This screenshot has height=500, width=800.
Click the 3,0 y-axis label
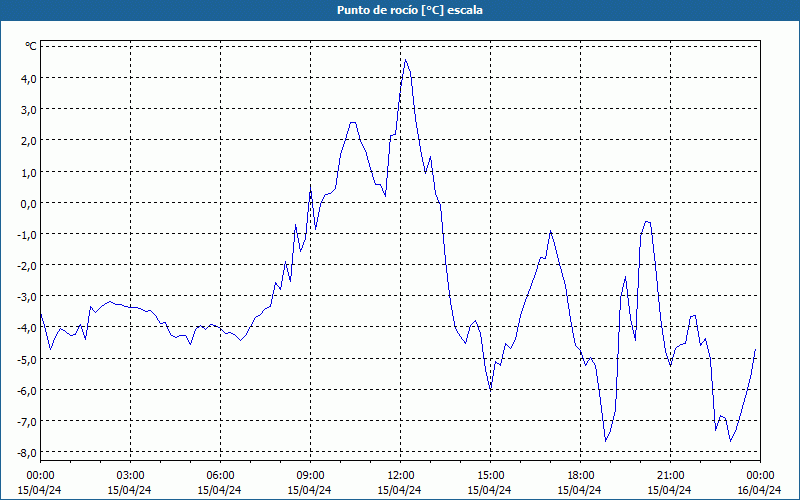[29, 109]
